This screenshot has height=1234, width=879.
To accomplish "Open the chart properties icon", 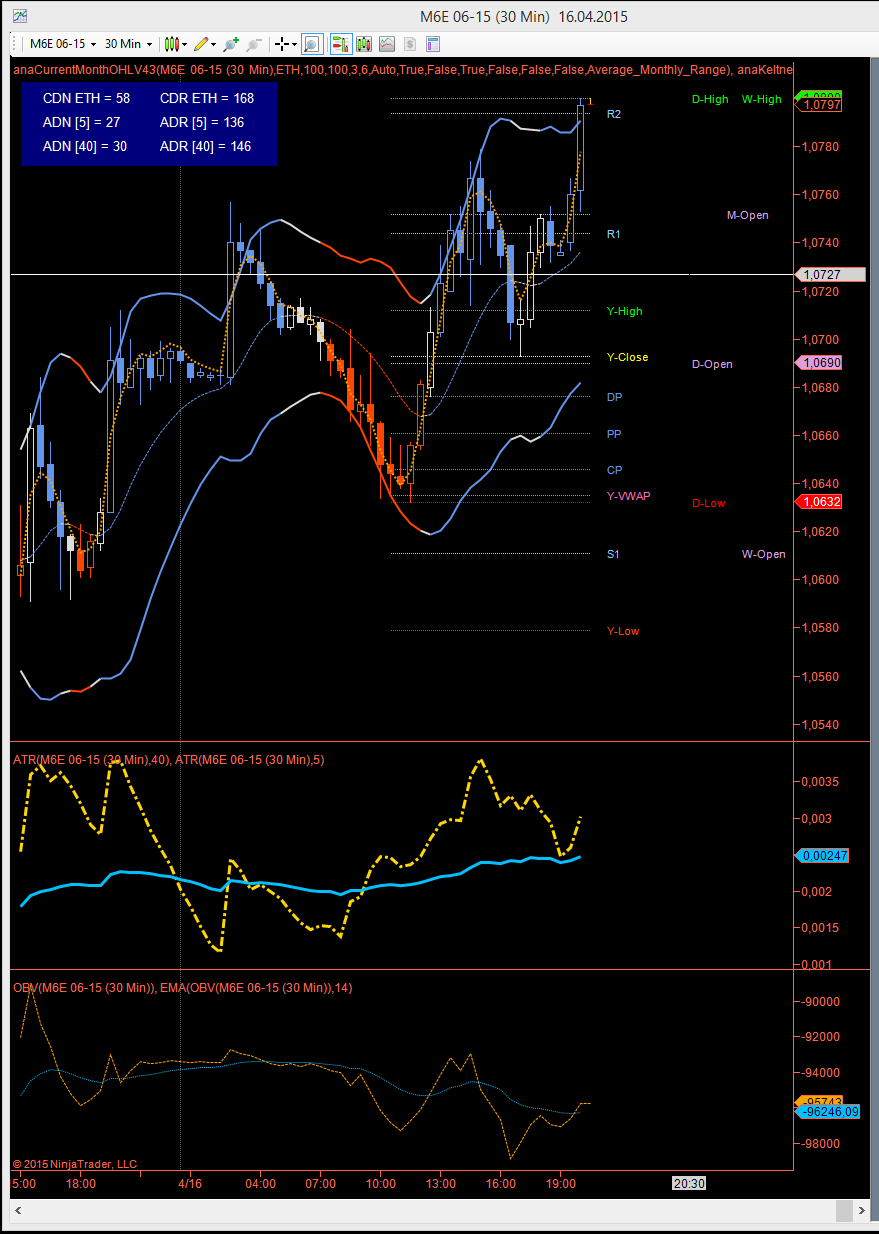I will pos(433,44).
